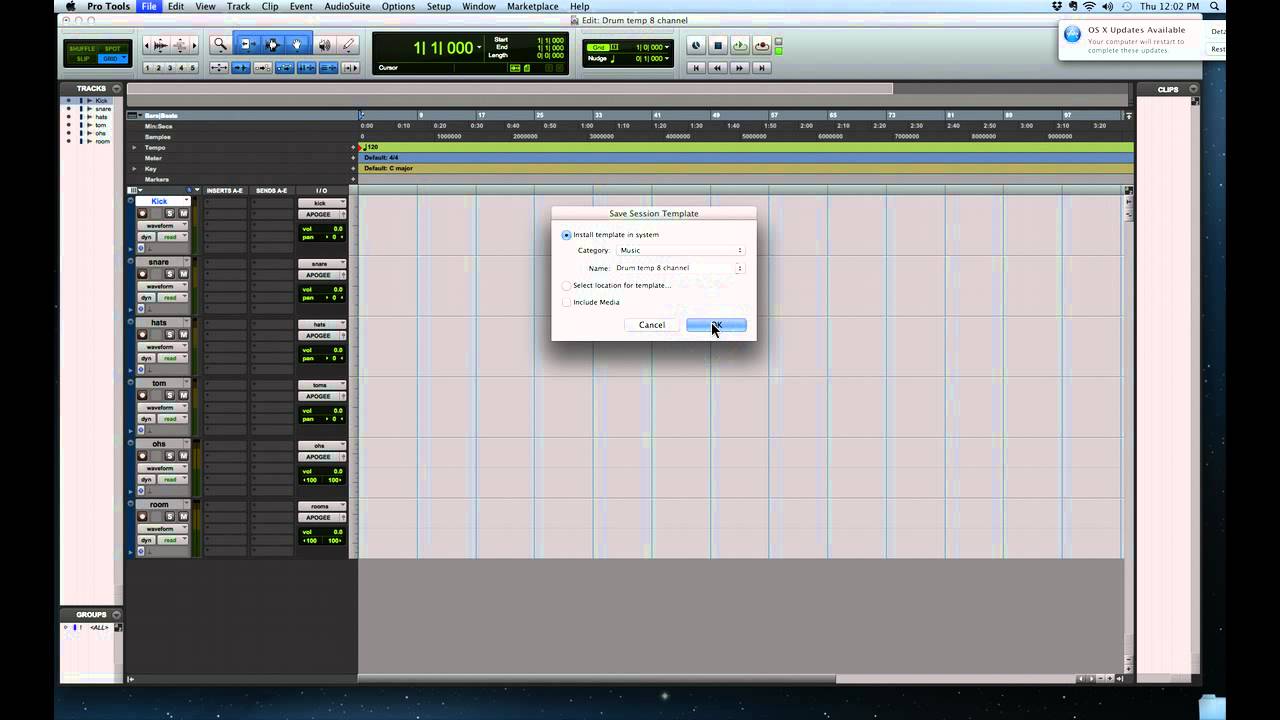Select the Scrubber speaker tool

click(x=324, y=45)
